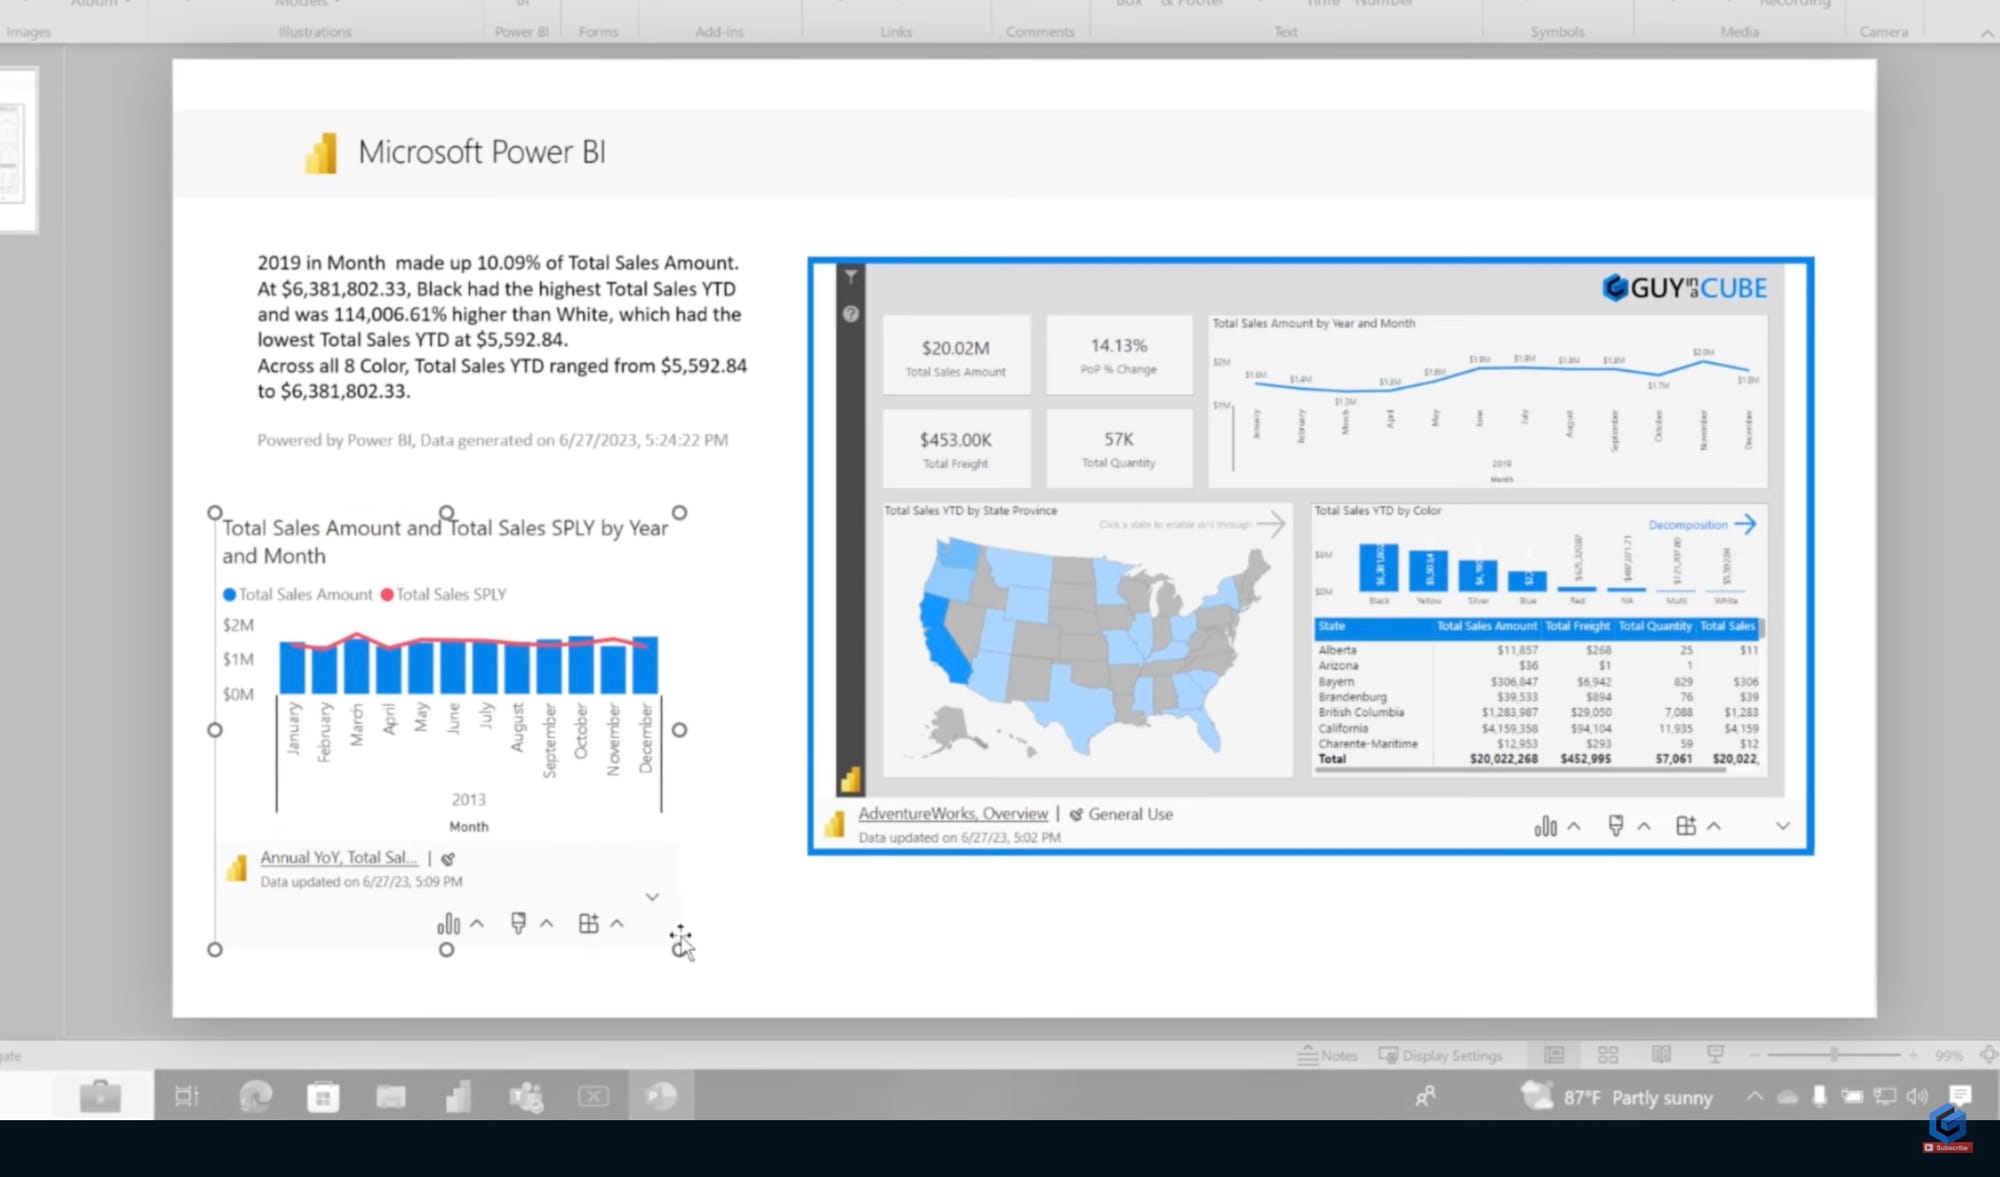
Task: Expand Data options chevron under left chart
Action: pyautogui.click(x=477, y=924)
